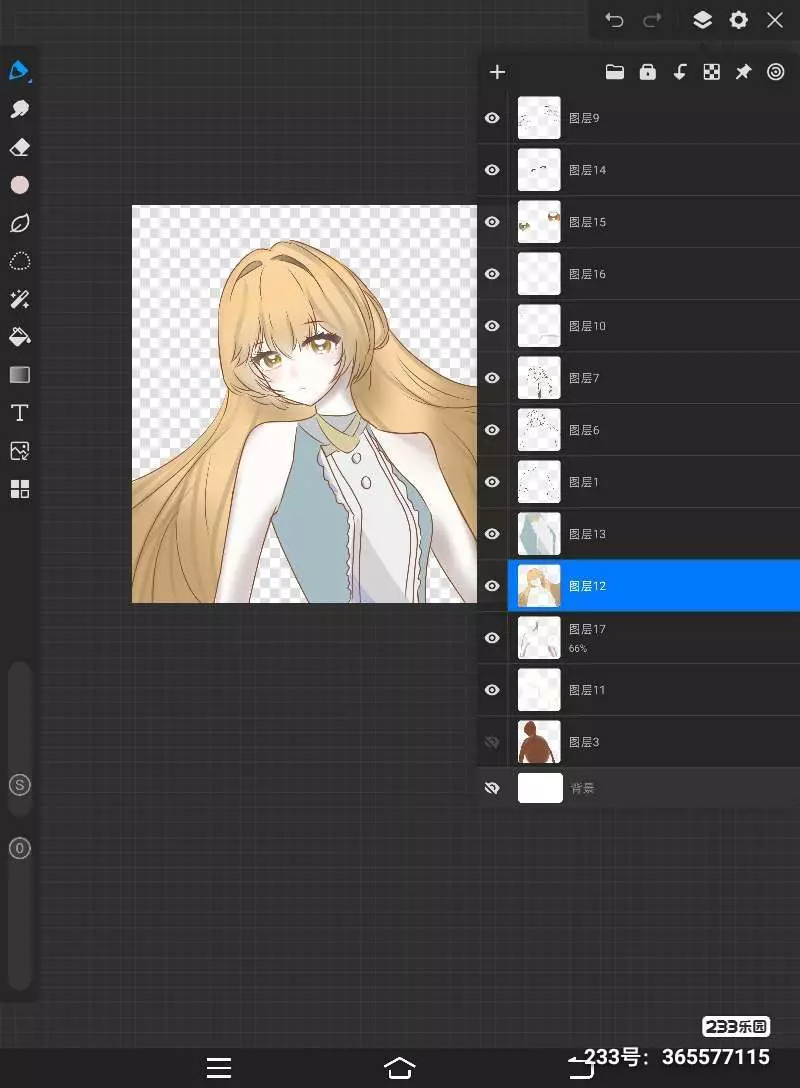The height and width of the screenshot is (1088, 800).
Task: Open the settings gear menu
Action: coord(738,20)
